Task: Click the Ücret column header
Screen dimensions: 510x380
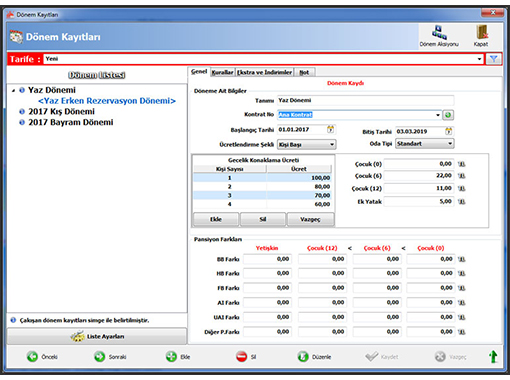Action: point(299,169)
